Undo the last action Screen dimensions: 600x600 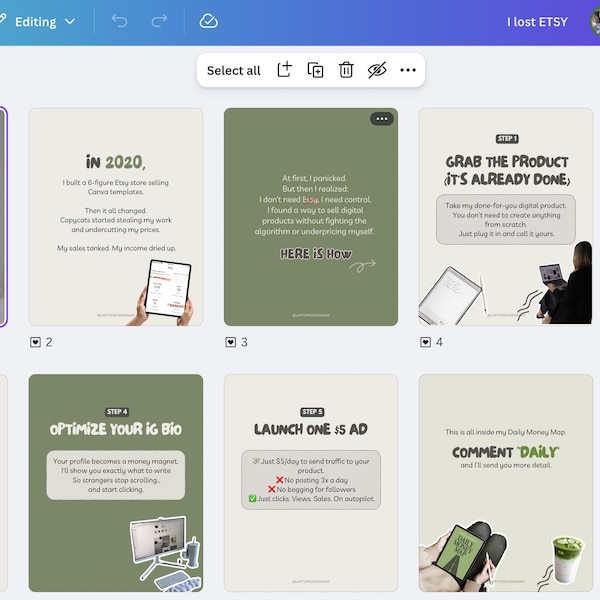click(119, 21)
